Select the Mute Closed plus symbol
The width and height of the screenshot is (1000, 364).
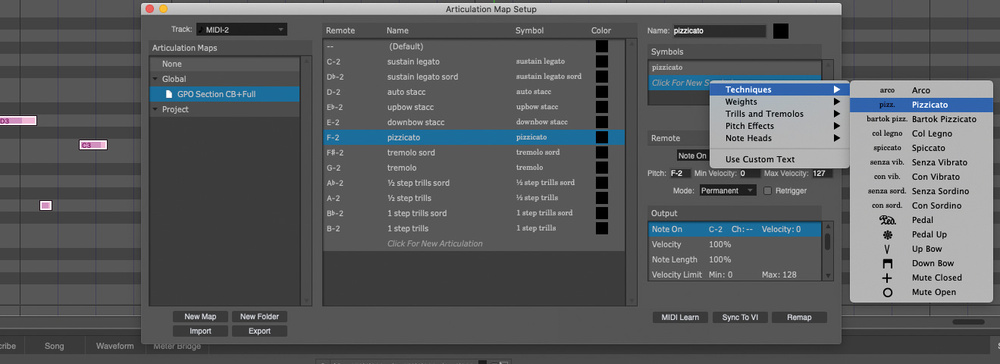pyautogui.click(x=886, y=278)
